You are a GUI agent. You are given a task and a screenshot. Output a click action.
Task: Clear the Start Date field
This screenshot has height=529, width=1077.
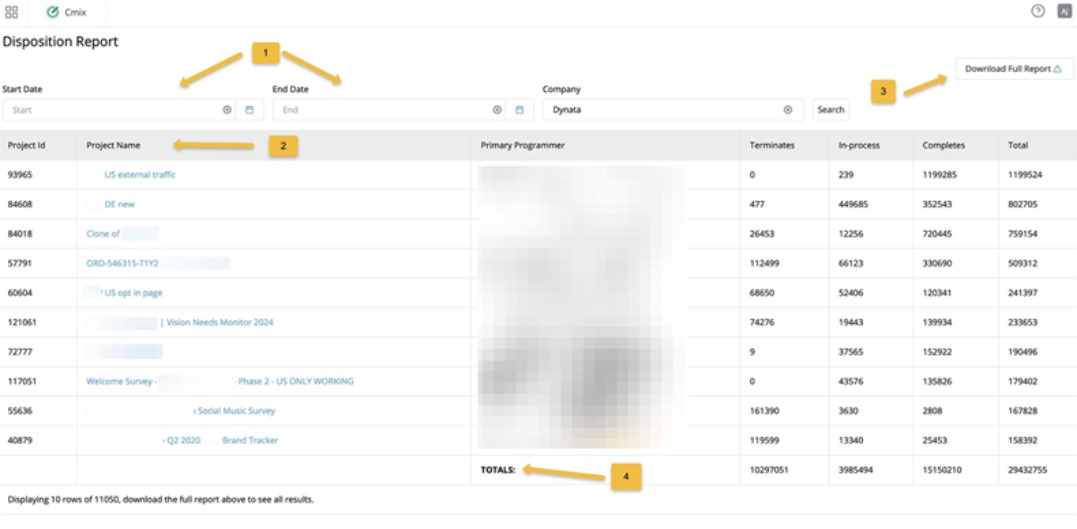pos(227,110)
